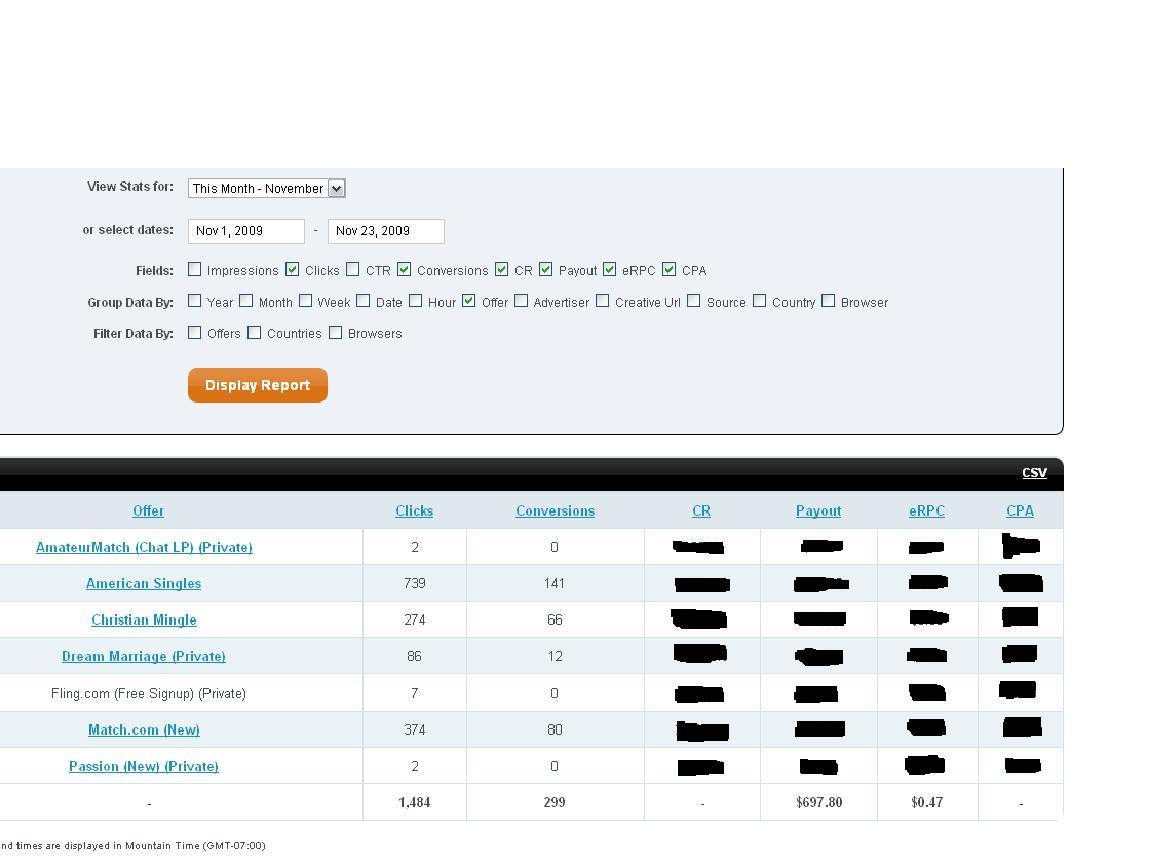Enable filter by Browsers checkbox
Screen dimensions: 1152x864
336,333
